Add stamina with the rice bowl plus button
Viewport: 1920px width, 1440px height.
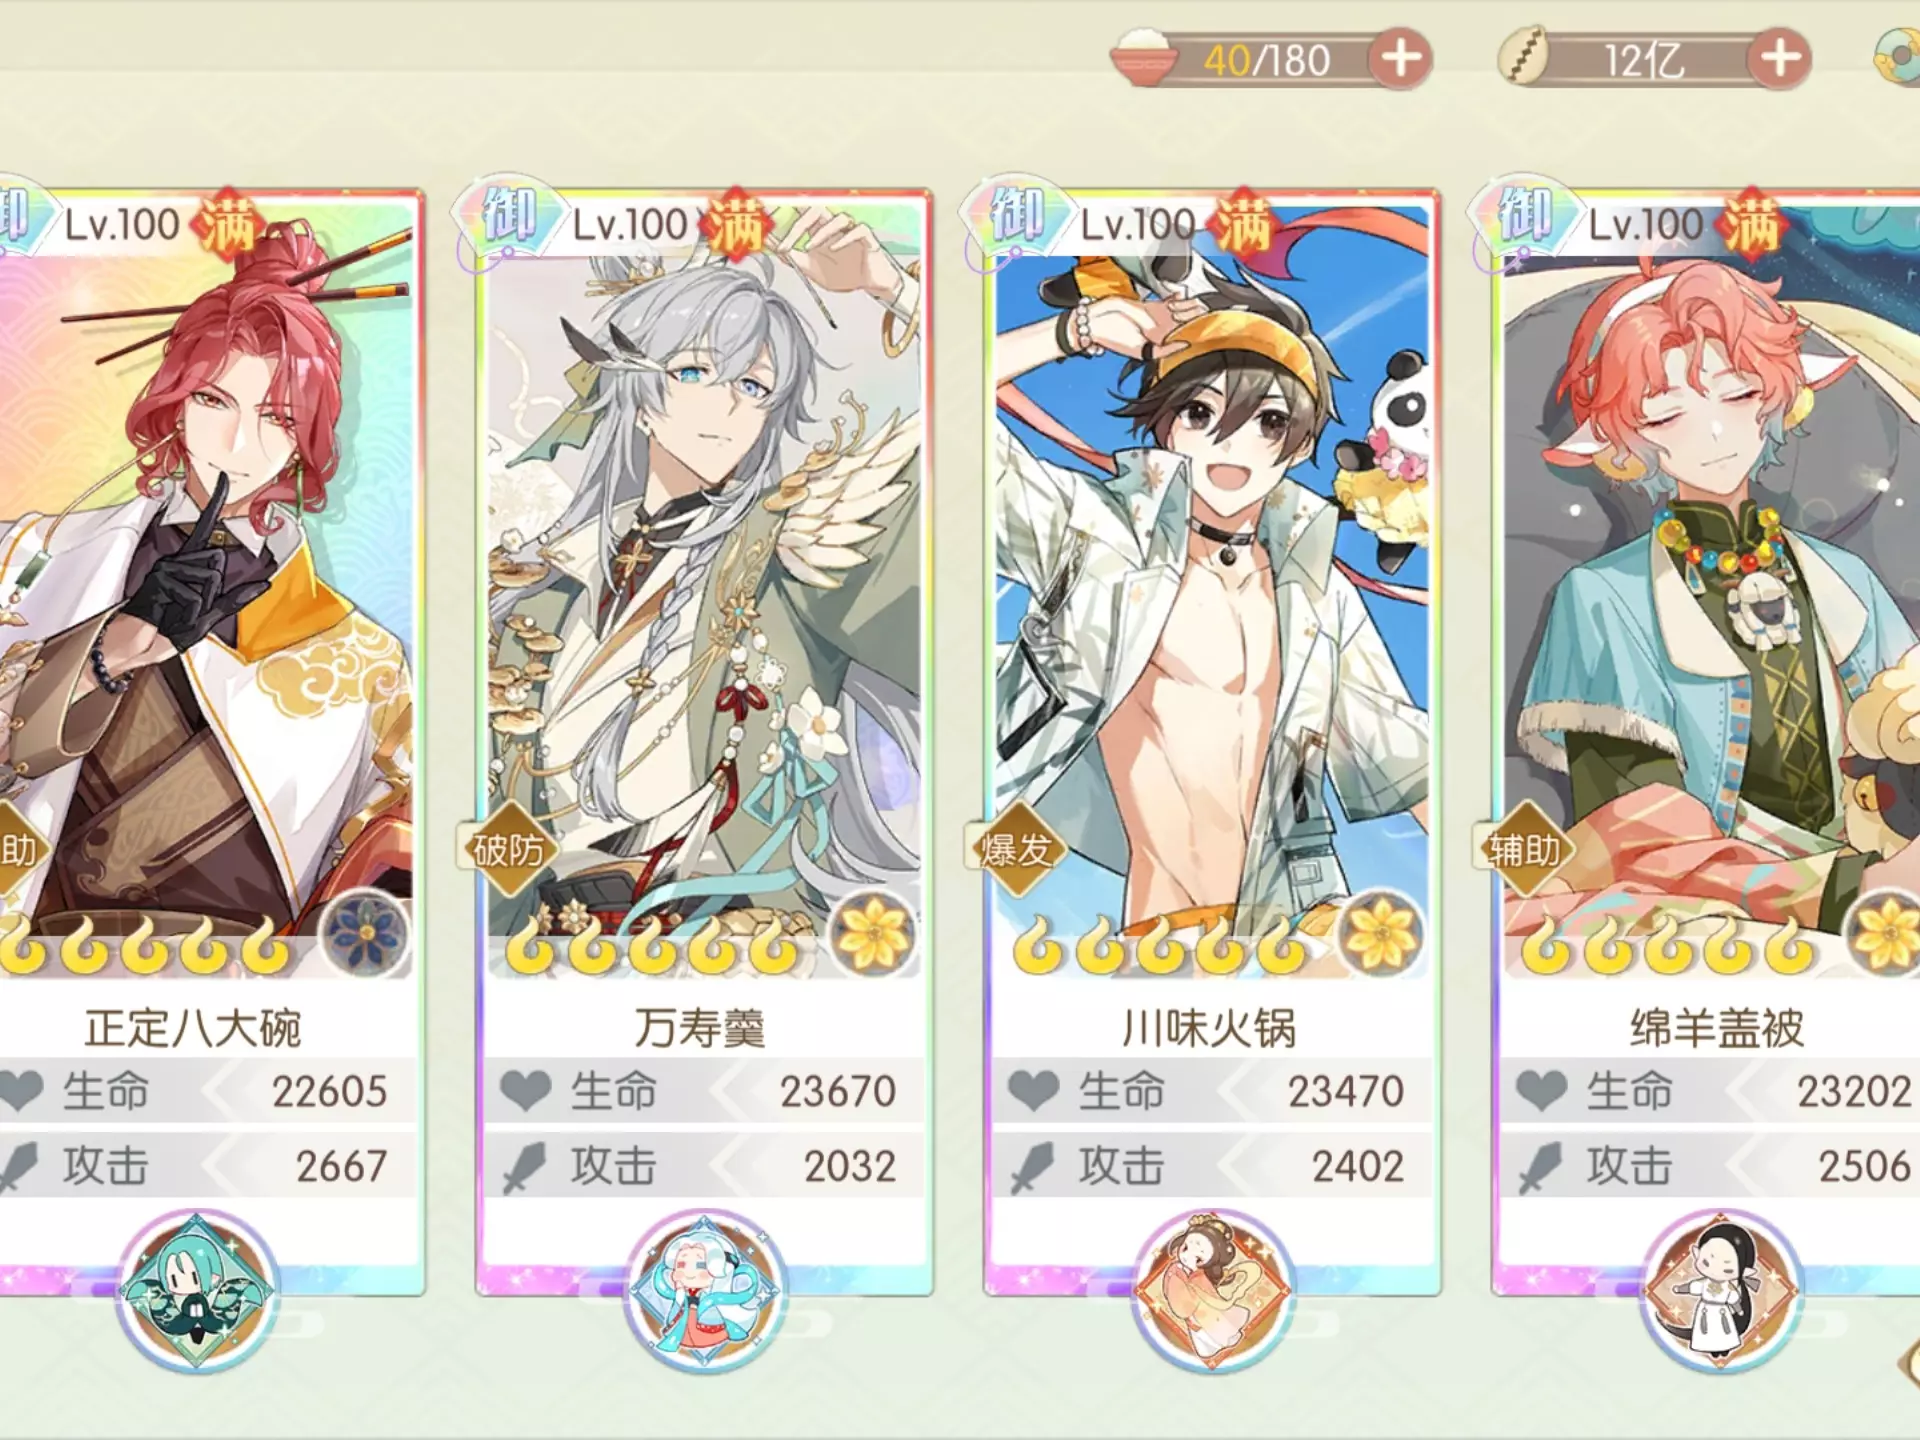(x=1400, y=59)
